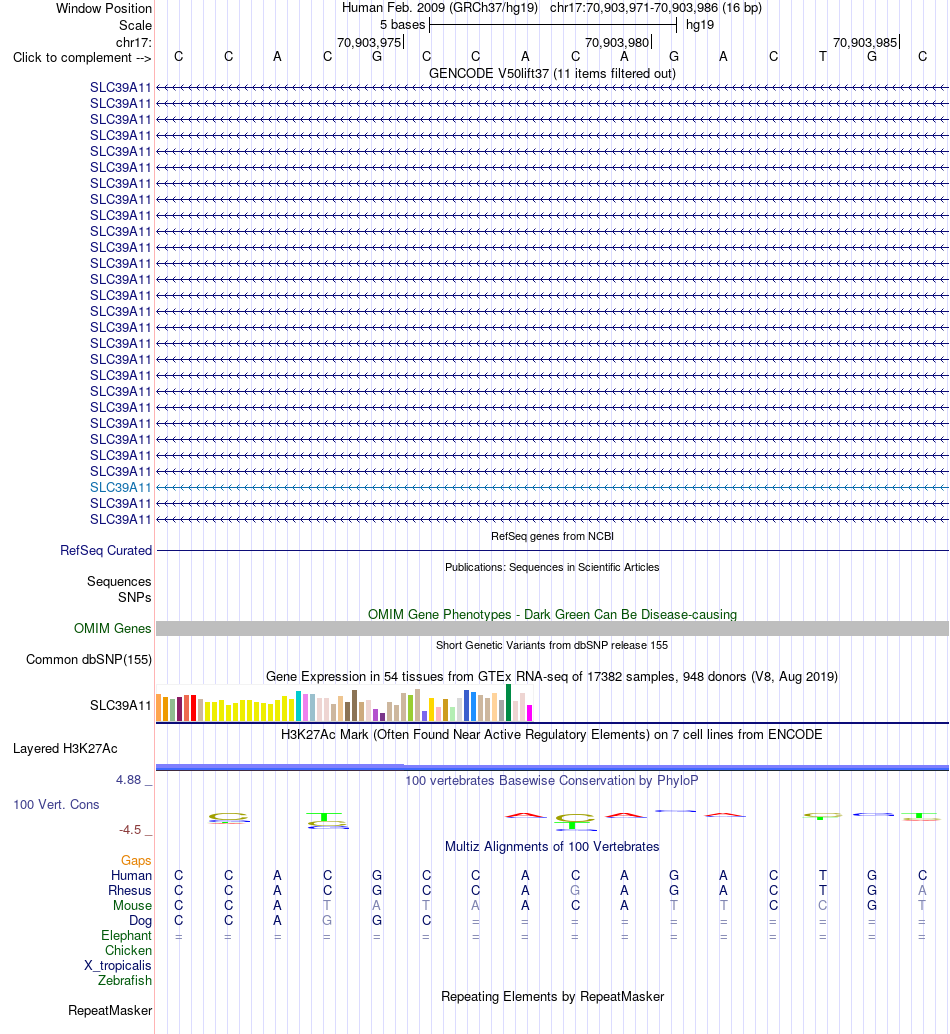
Task: Click the RefSeq Curated intron line
Action: 552,551
